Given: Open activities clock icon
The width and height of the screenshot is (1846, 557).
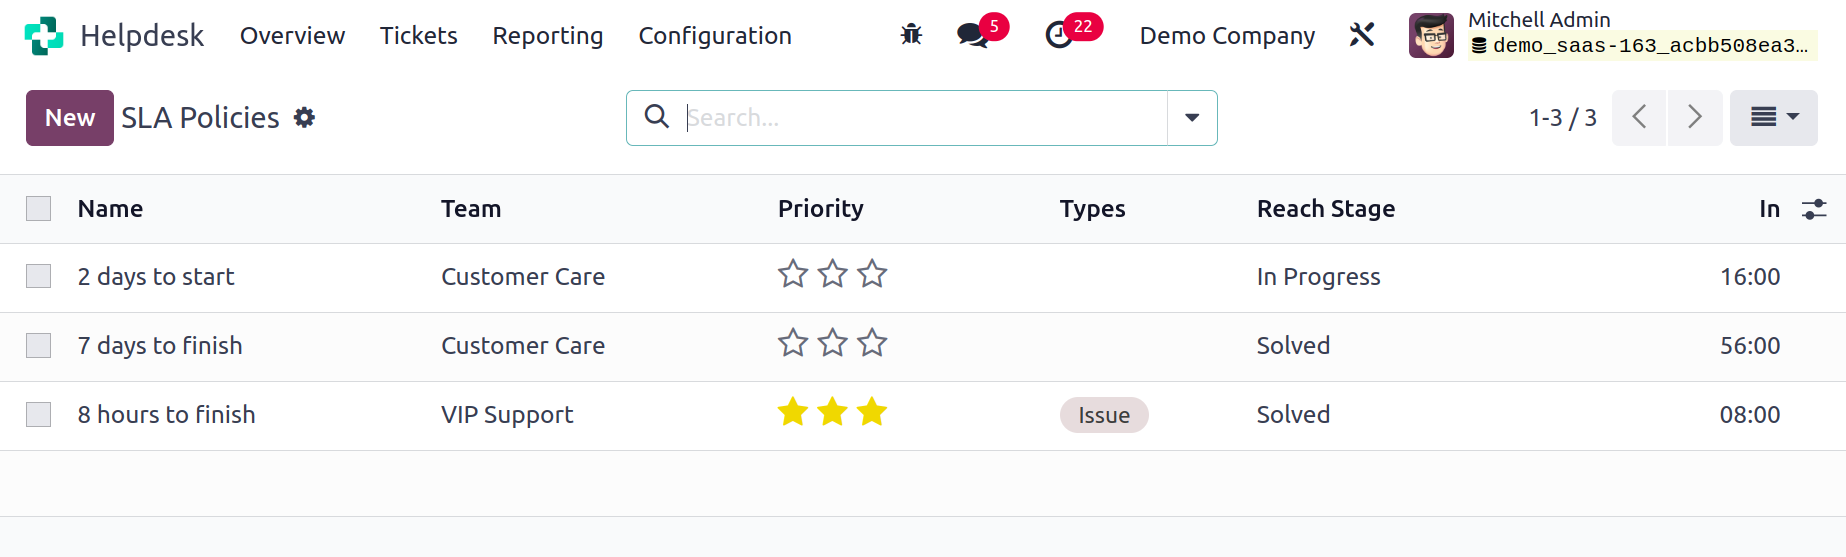Looking at the screenshot, I should click(1058, 35).
